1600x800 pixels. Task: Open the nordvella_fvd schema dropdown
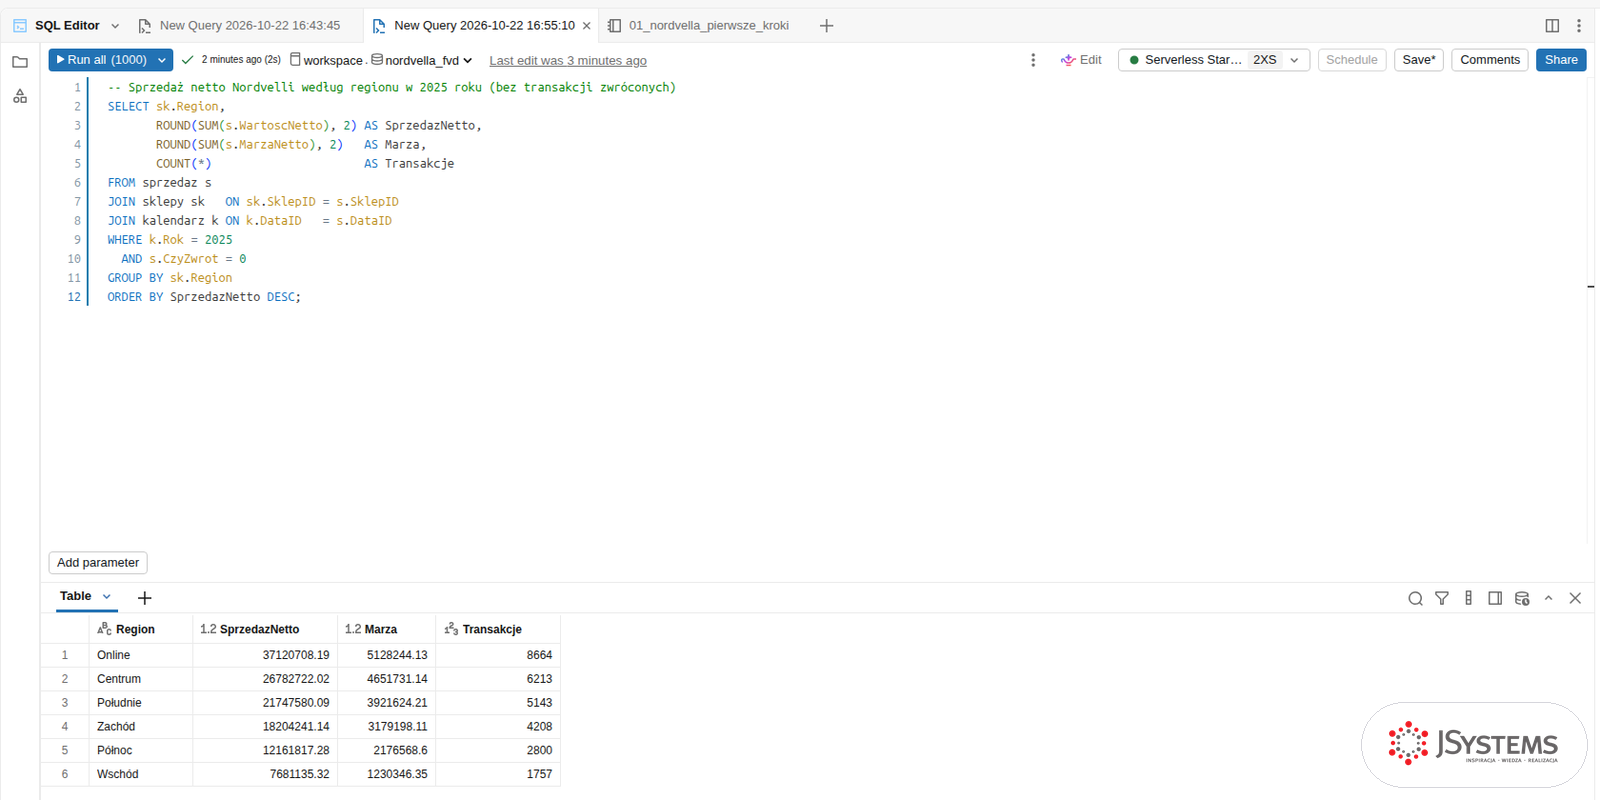click(x=421, y=60)
